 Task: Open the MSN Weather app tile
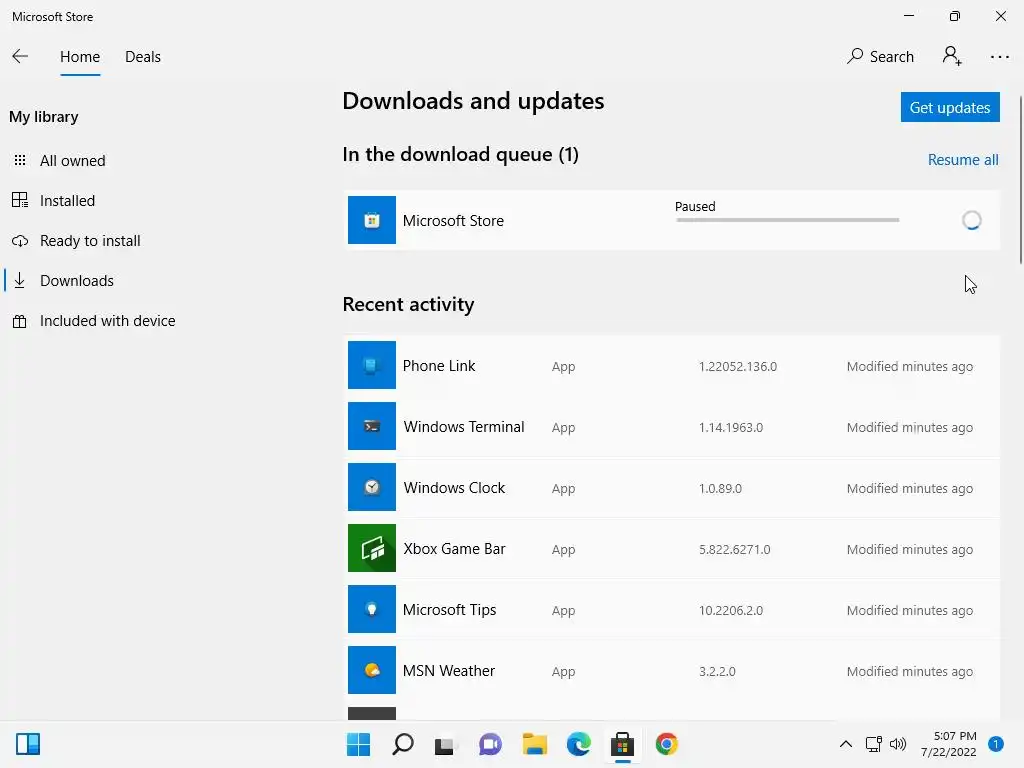coord(372,670)
